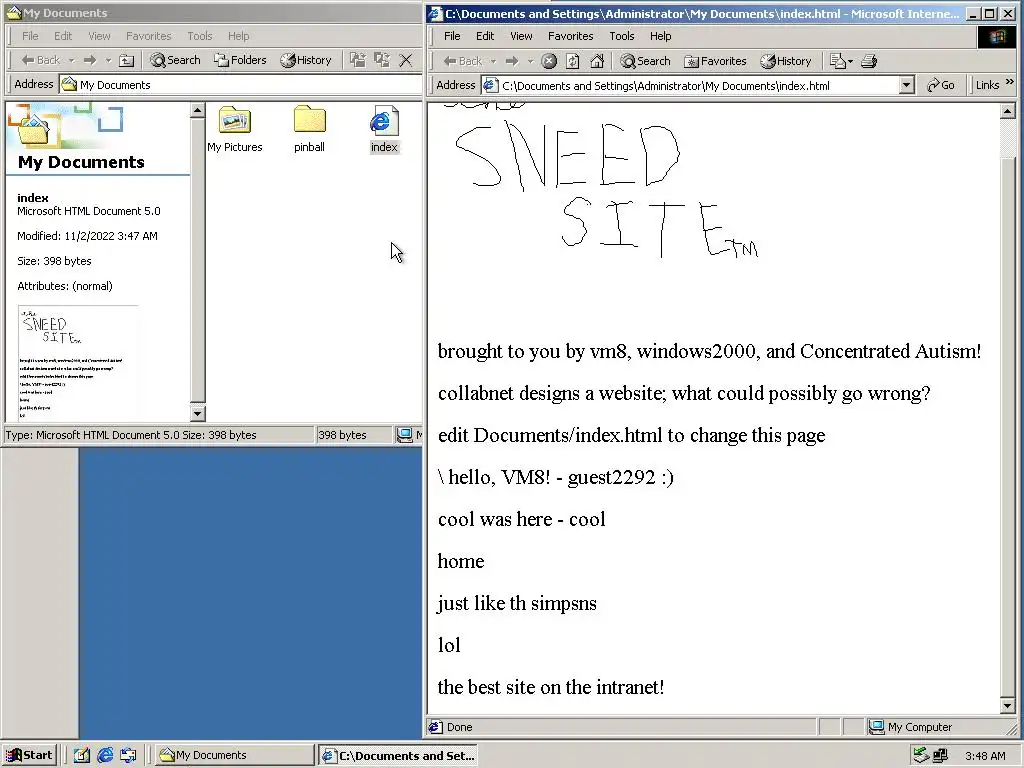This screenshot has height=768, width=1024.
Task: Click Copy To icon in My Documents toolbar
Action: pyautogui.click(x=381, y=60)
